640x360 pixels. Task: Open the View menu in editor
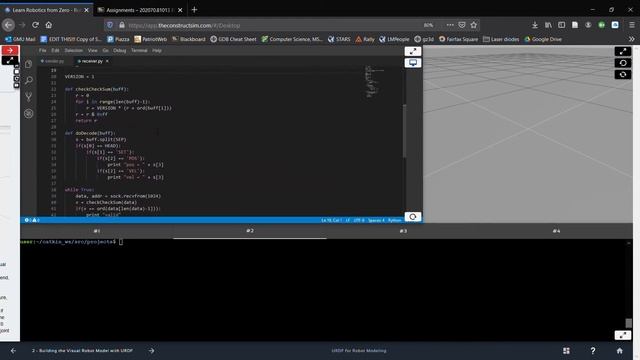pos(93,50)
